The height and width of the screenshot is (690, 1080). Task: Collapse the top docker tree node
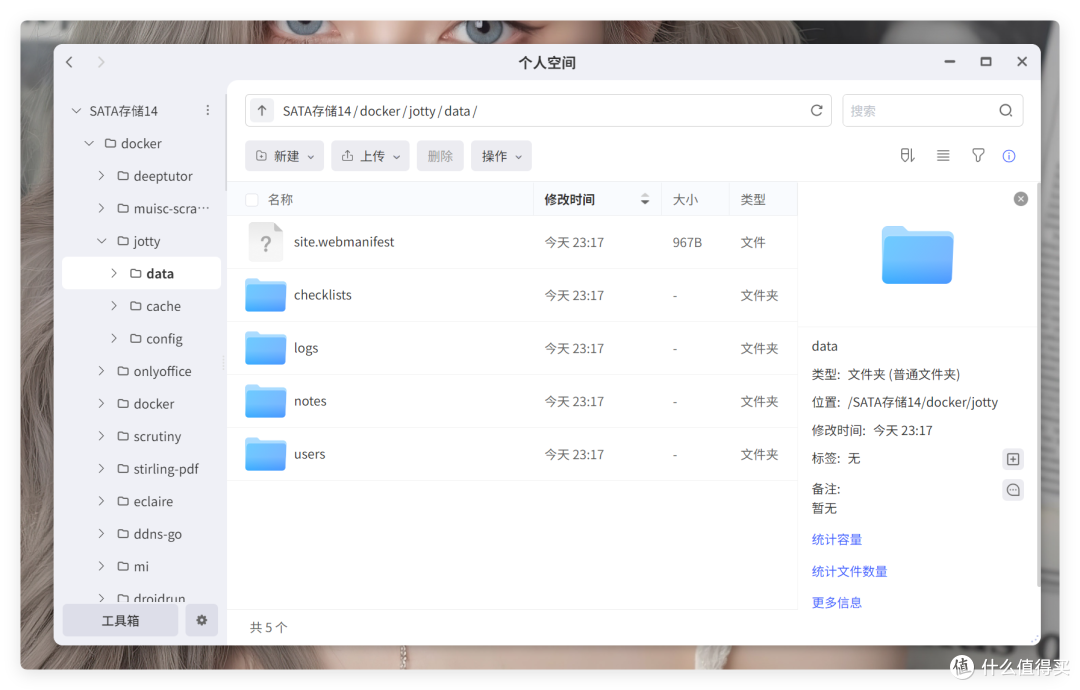tap(89, 143)
